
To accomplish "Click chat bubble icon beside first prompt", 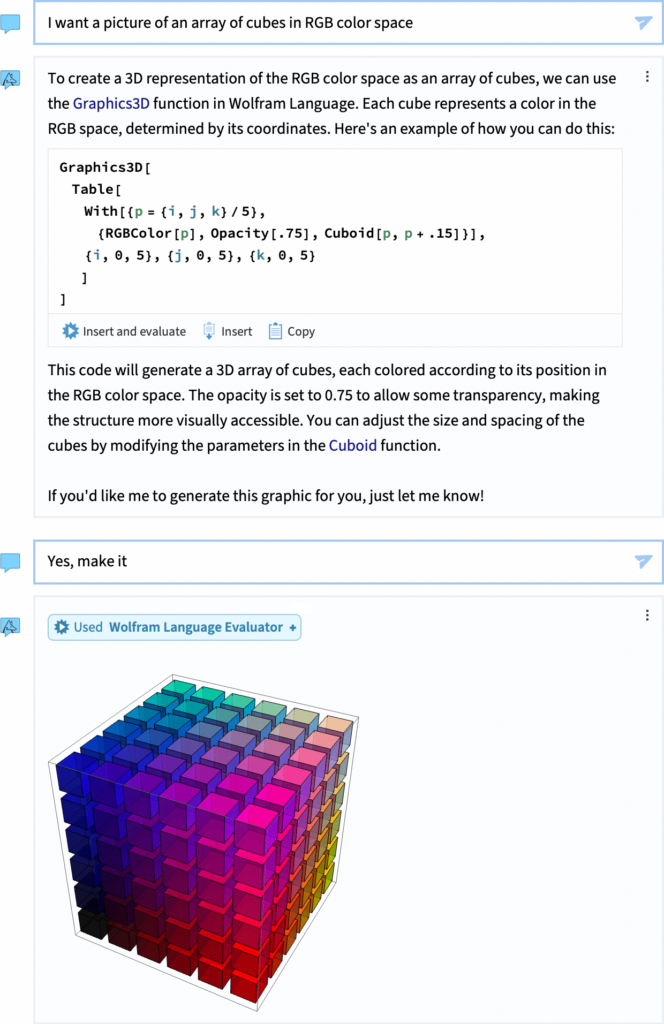I will [x=10, y=23].
